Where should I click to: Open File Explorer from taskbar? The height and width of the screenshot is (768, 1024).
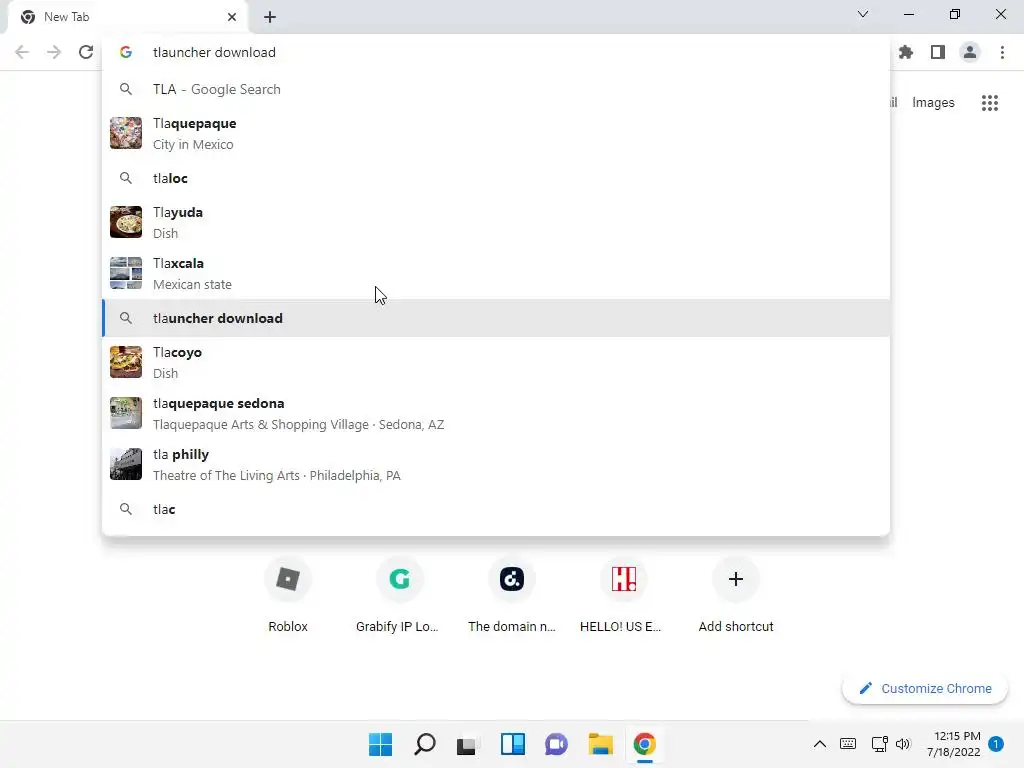pyautogui.click(x=600, y=744)
